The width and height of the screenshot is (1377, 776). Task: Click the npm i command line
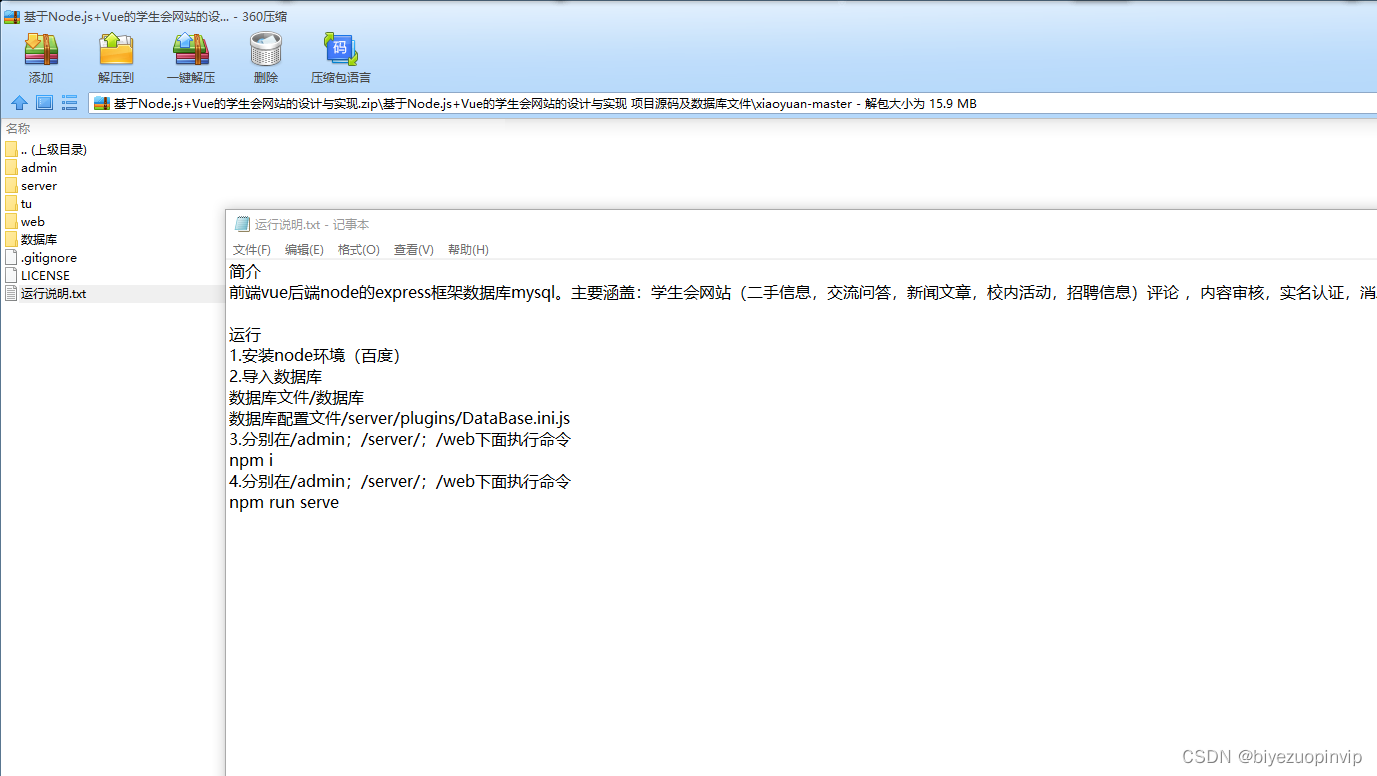pos(251,461)
